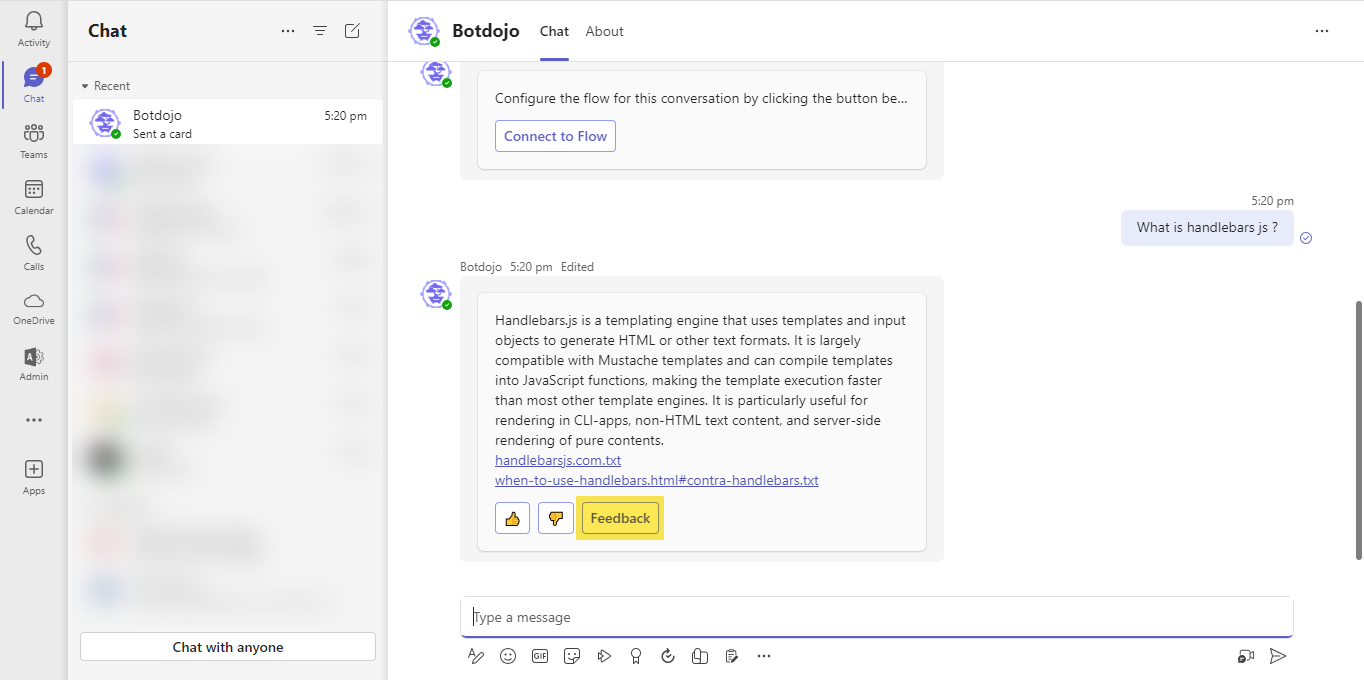Open the Chat section in sidebar
This screenshot has height=680, width=1364.
[34, 85]
